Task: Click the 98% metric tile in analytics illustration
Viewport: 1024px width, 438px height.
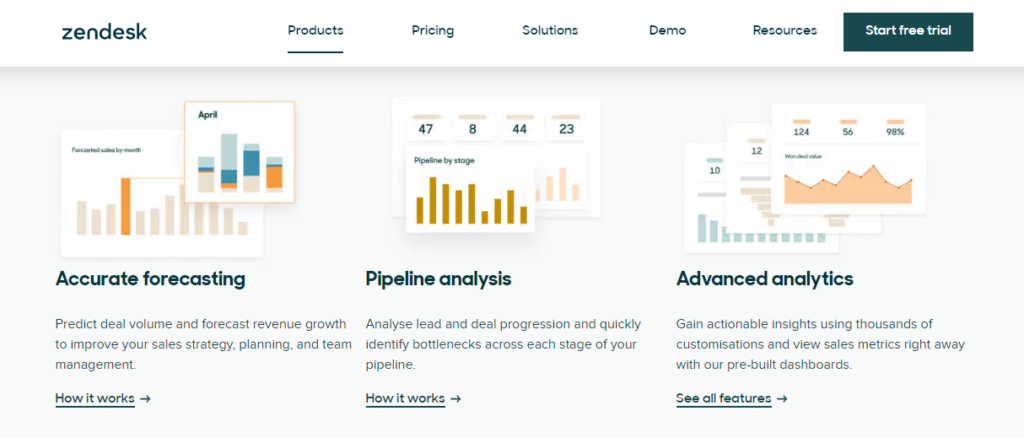Action: click(x=896, y=129)
